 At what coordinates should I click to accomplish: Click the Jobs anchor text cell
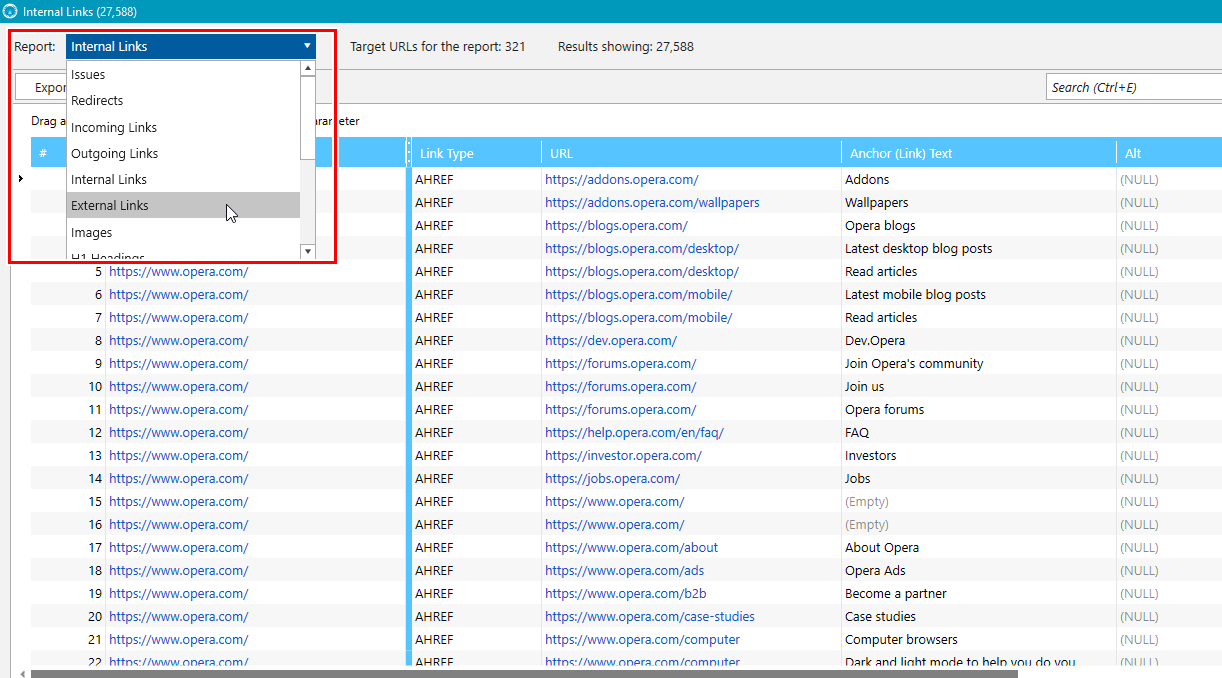click(x=979, y=478)
